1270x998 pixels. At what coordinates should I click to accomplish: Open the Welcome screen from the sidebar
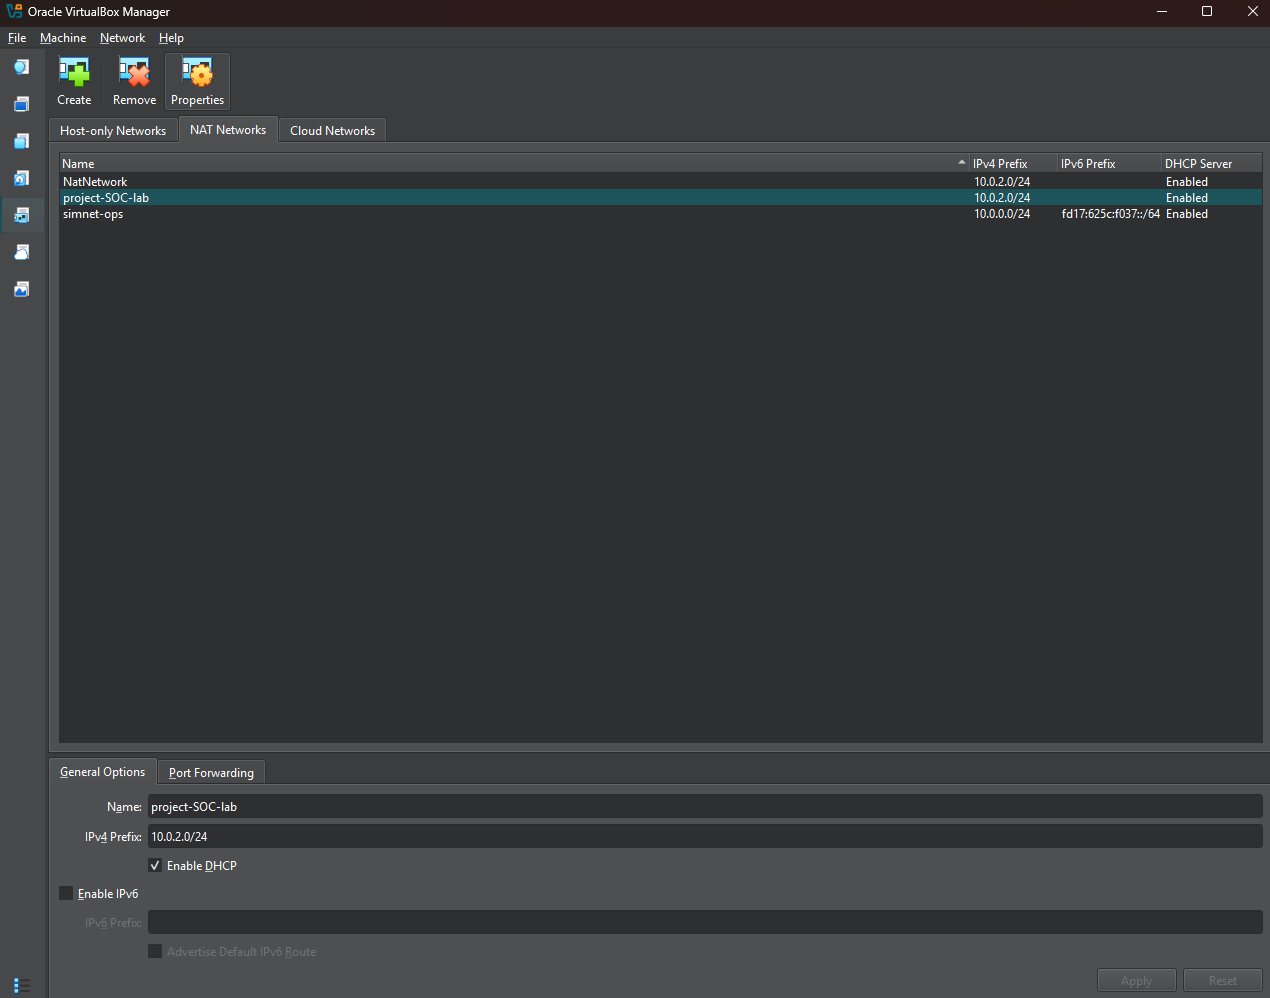21,67
